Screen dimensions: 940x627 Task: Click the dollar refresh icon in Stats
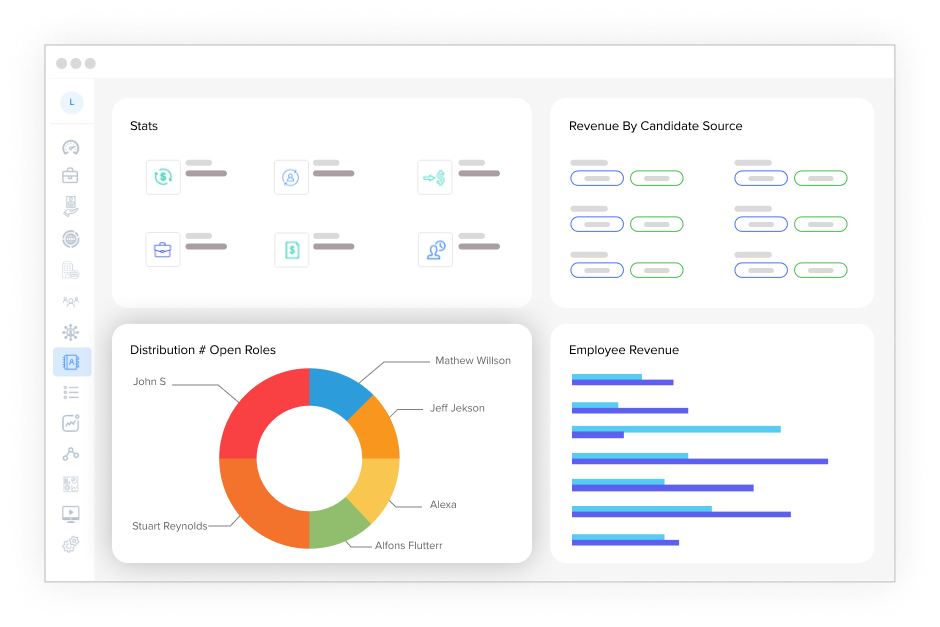(163, 177)
